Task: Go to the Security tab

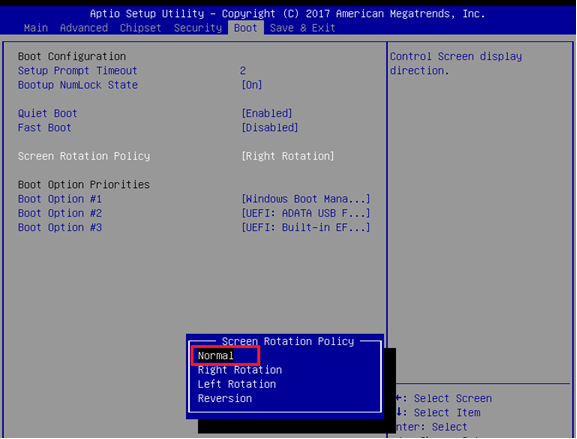Action: coord(198,28)
